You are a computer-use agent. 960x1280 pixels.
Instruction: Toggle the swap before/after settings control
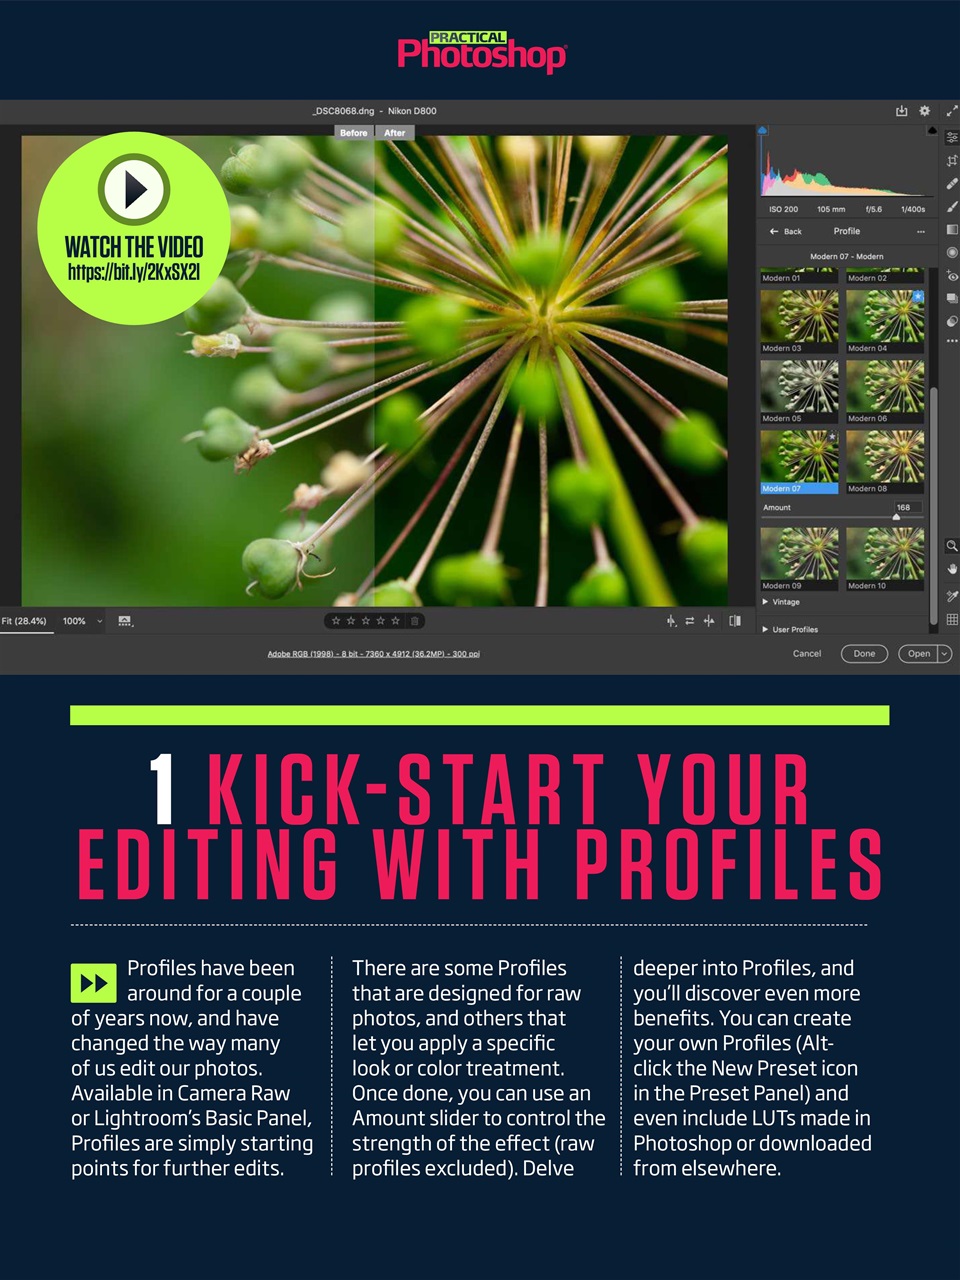point(690,622)
